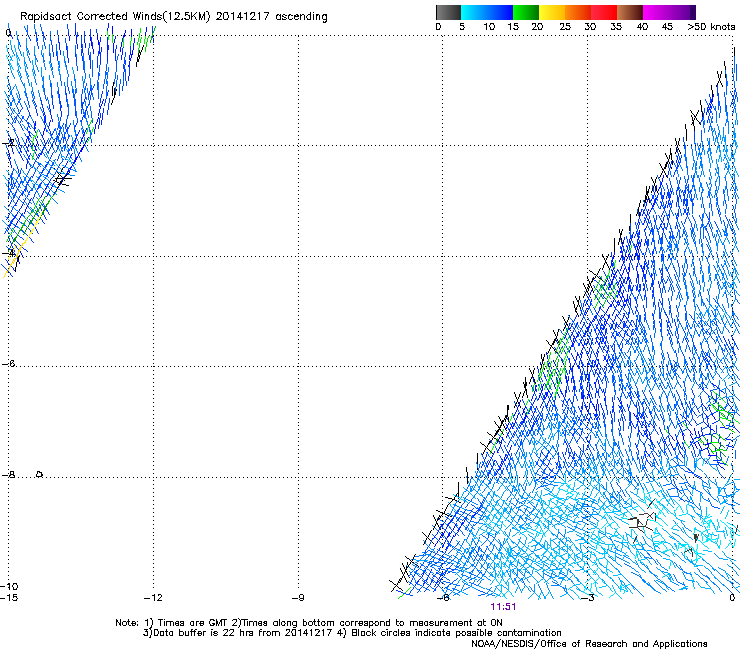This screenshot has height=650, width=740.
Task: Click the brown 35-40 knots color segment
Action: pyautogui.click(x=630, y=12)
